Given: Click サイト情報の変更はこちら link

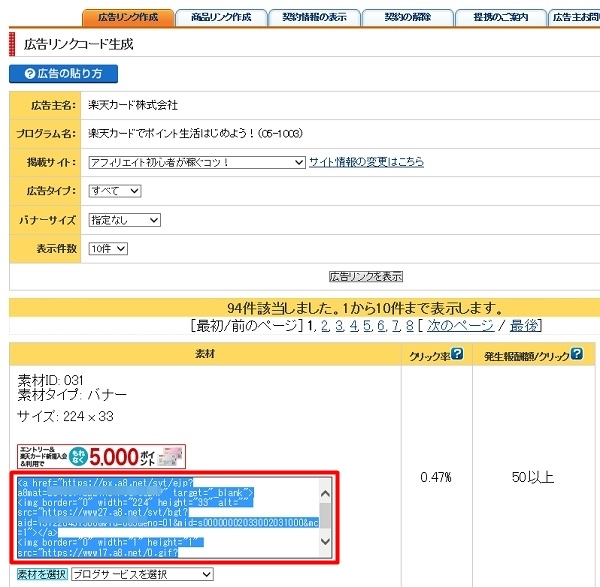Looking at the screenshot, I should click(x=366, y=162).
